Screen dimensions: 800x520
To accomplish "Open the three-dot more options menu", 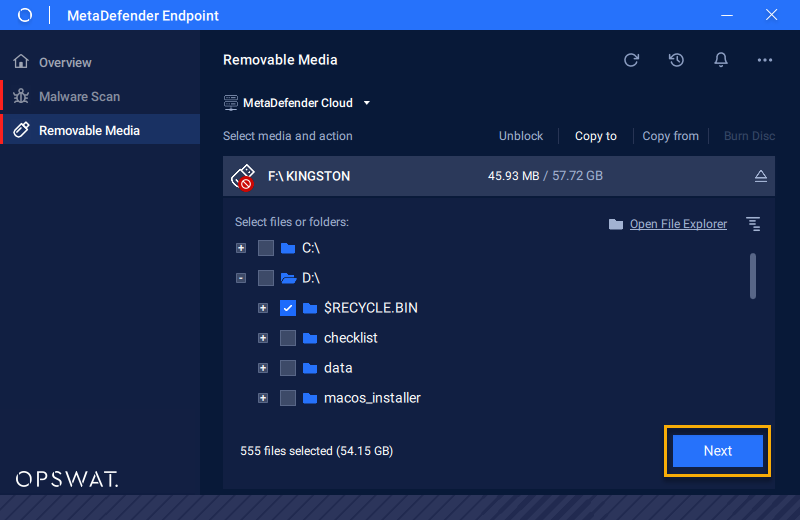I will (x=764, y=60).
